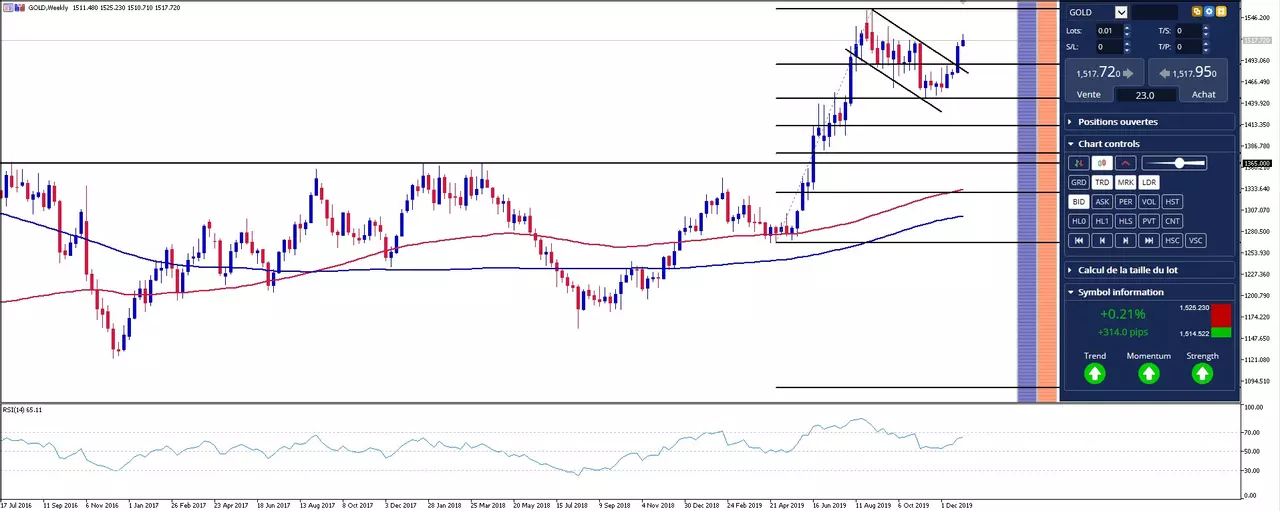Click the Trend green up arrow
The height and width of the screenshot is (511, 1280).
tap(1095, 374)
